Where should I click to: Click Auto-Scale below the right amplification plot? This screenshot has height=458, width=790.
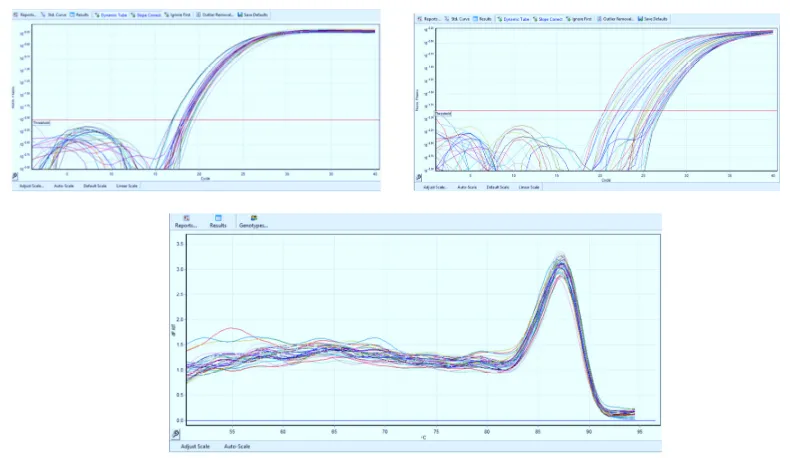tap(467, 187)
